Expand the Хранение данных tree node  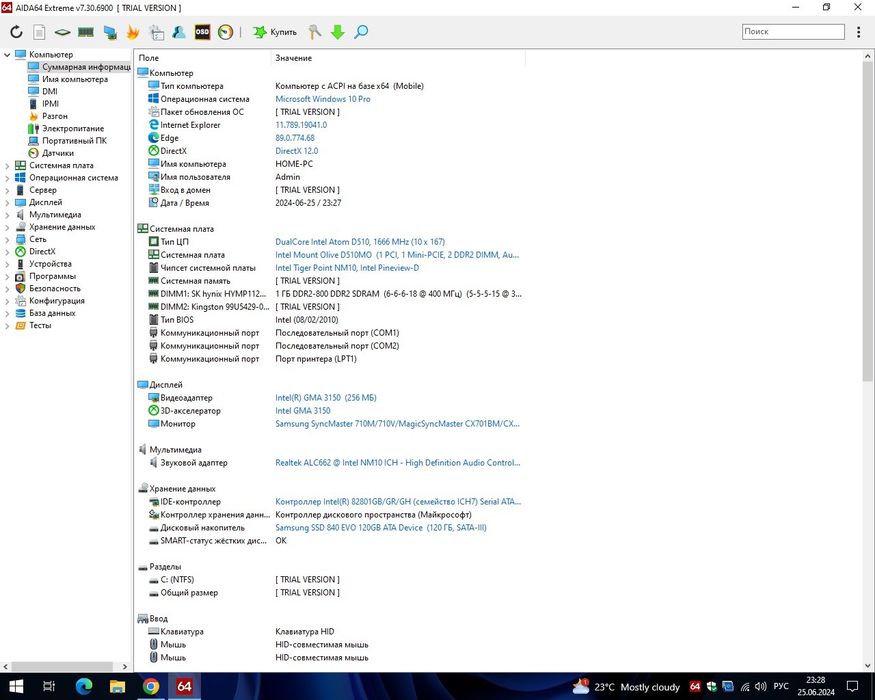pyautogui.click(x=7, y=227)
